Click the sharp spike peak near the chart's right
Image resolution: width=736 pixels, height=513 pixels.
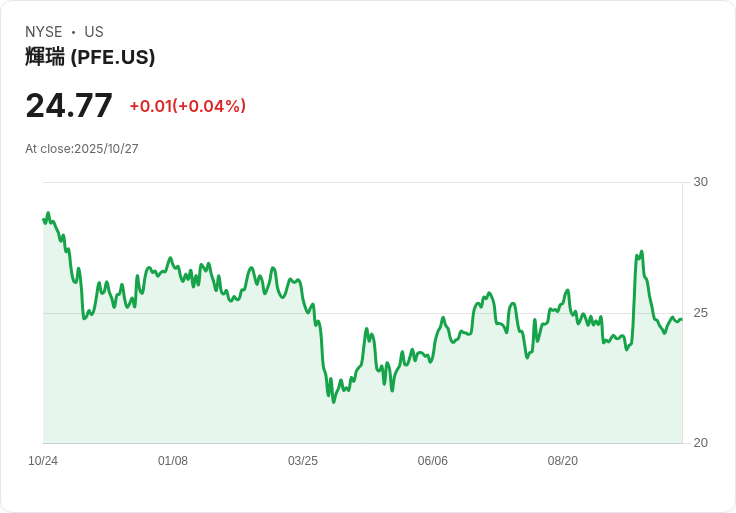tap(641, 252)
